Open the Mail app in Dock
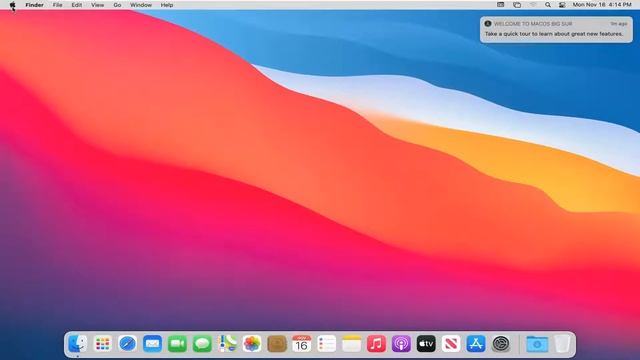The image size is (640, 360). pos(152,344)
